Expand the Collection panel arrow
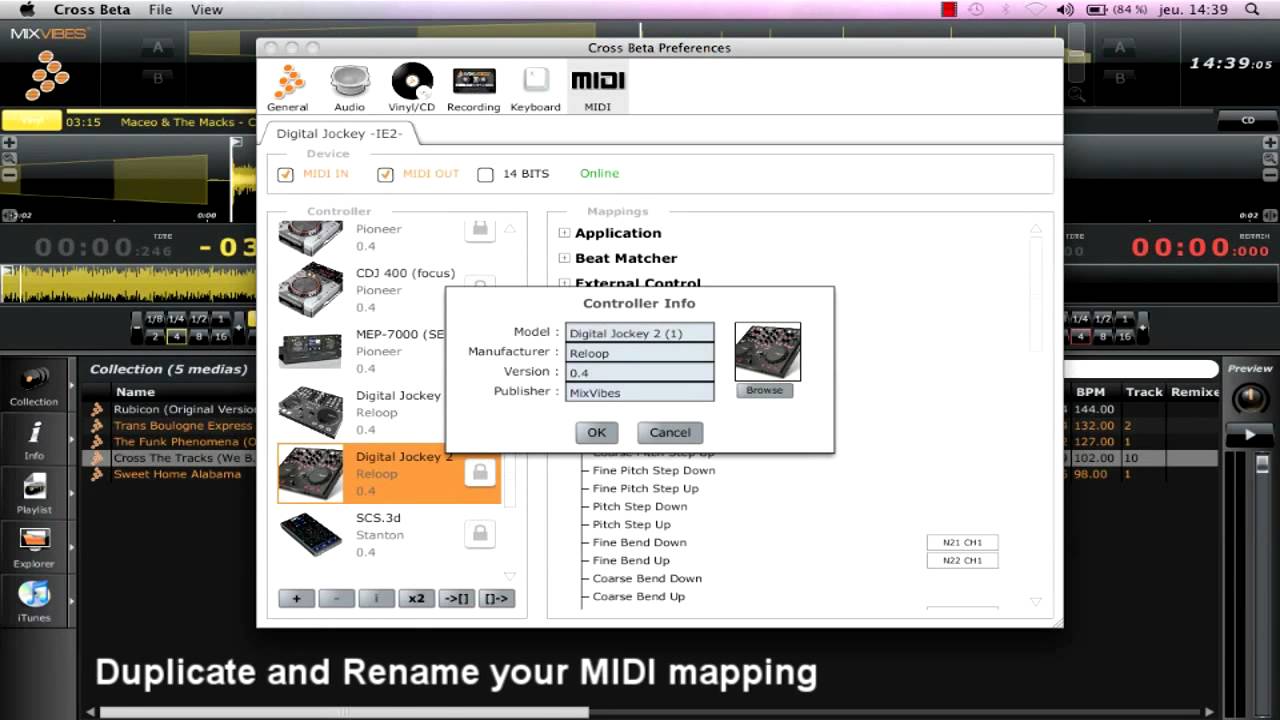Viewport: 1280px width, 720px height. (x=71, y=384)
